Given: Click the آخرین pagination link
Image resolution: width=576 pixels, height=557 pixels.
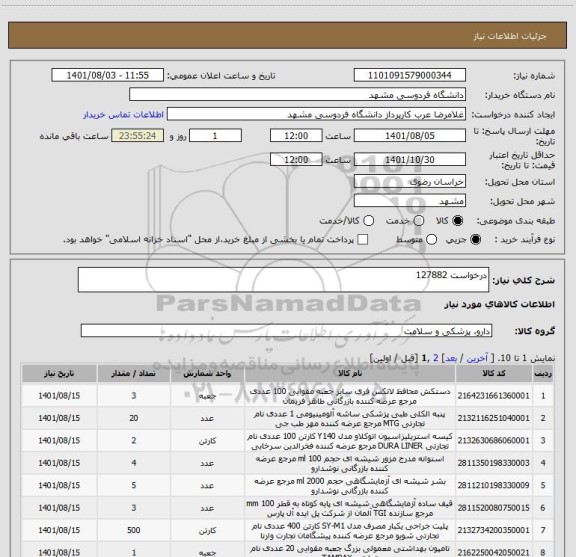Looking at the screenshot, I should click(x=477, y=358).
